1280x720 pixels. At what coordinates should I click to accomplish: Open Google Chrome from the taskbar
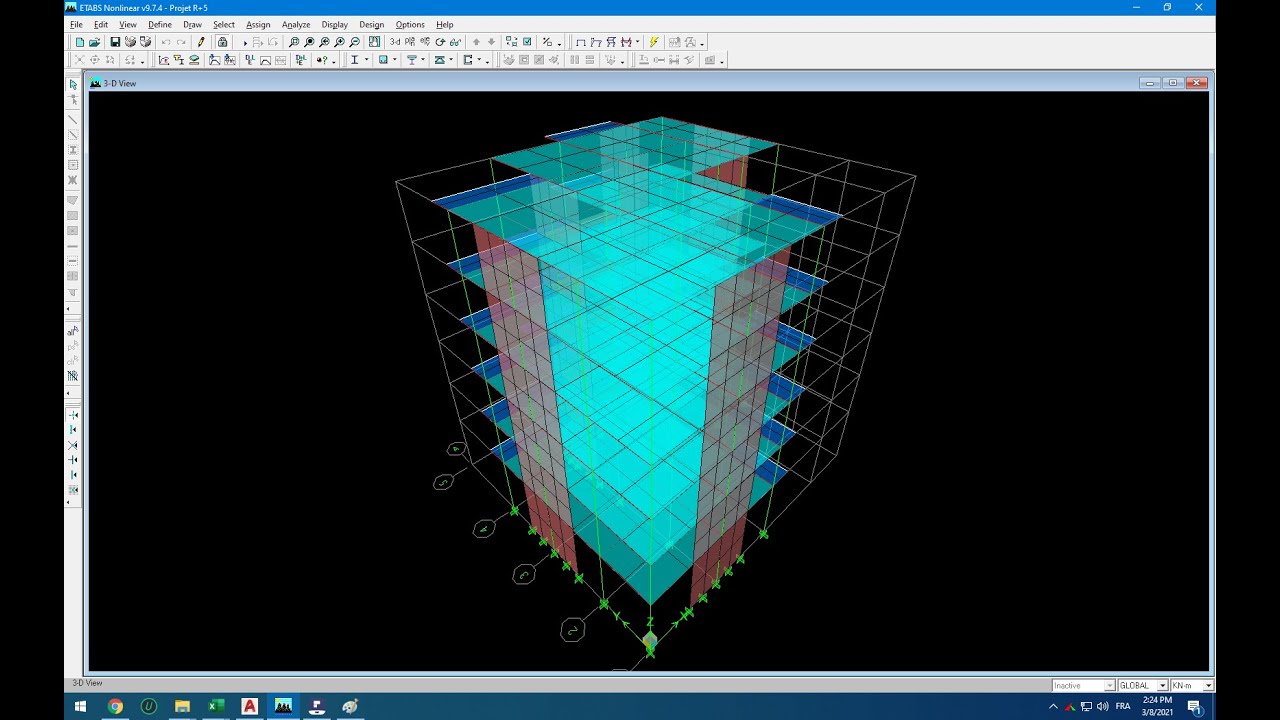point(115,706)
